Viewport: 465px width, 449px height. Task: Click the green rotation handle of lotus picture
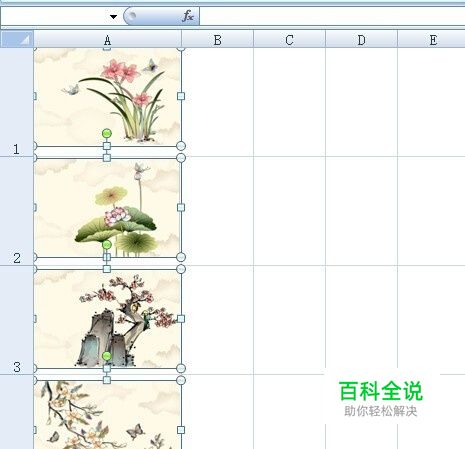pyautogui.click(x=107, y=245)
